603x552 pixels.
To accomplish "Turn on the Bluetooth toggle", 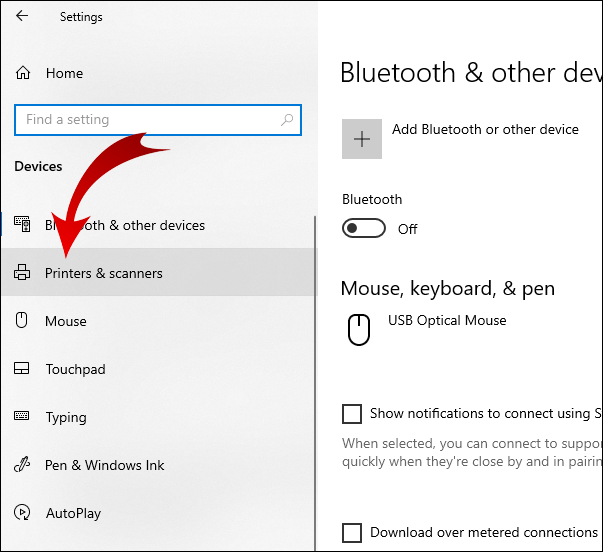I will point(363,228).
